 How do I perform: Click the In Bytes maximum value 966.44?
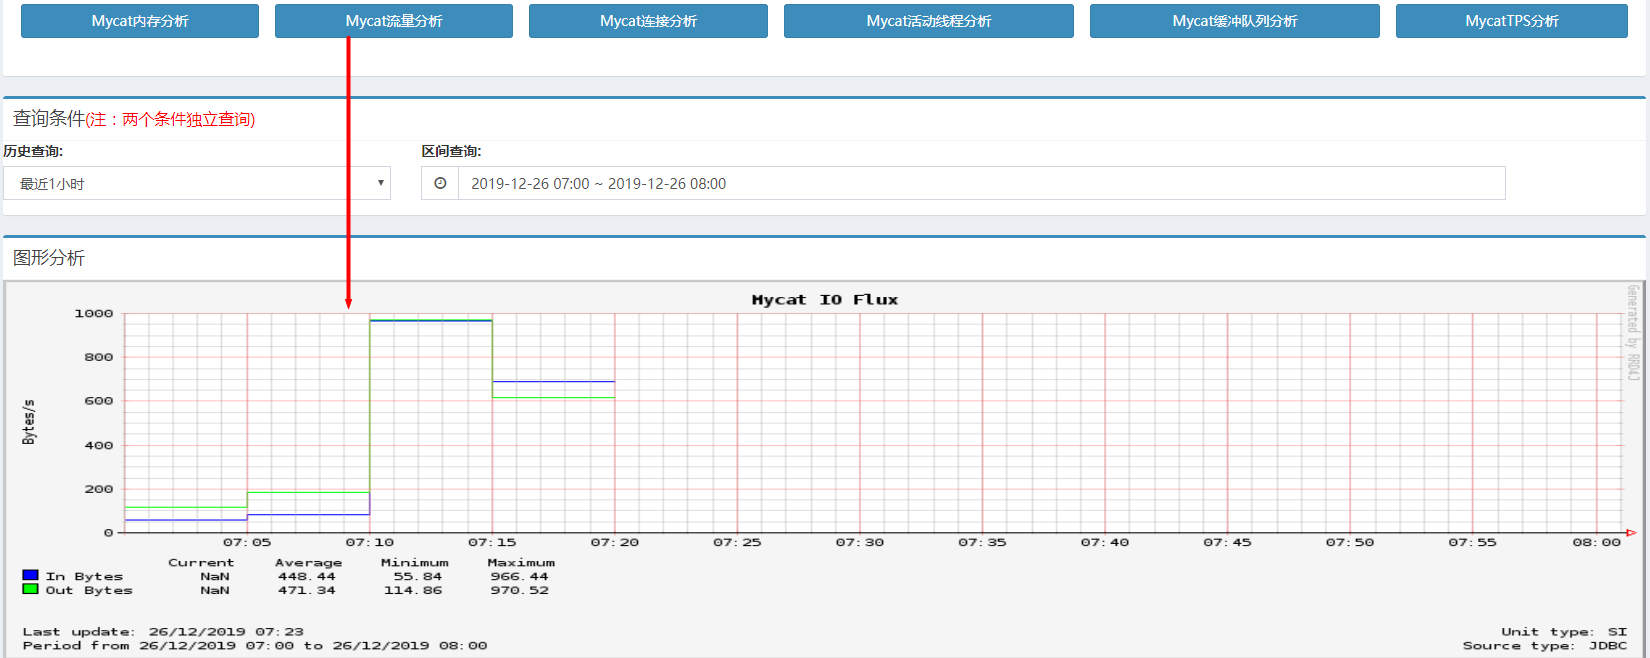coord(519,576)
